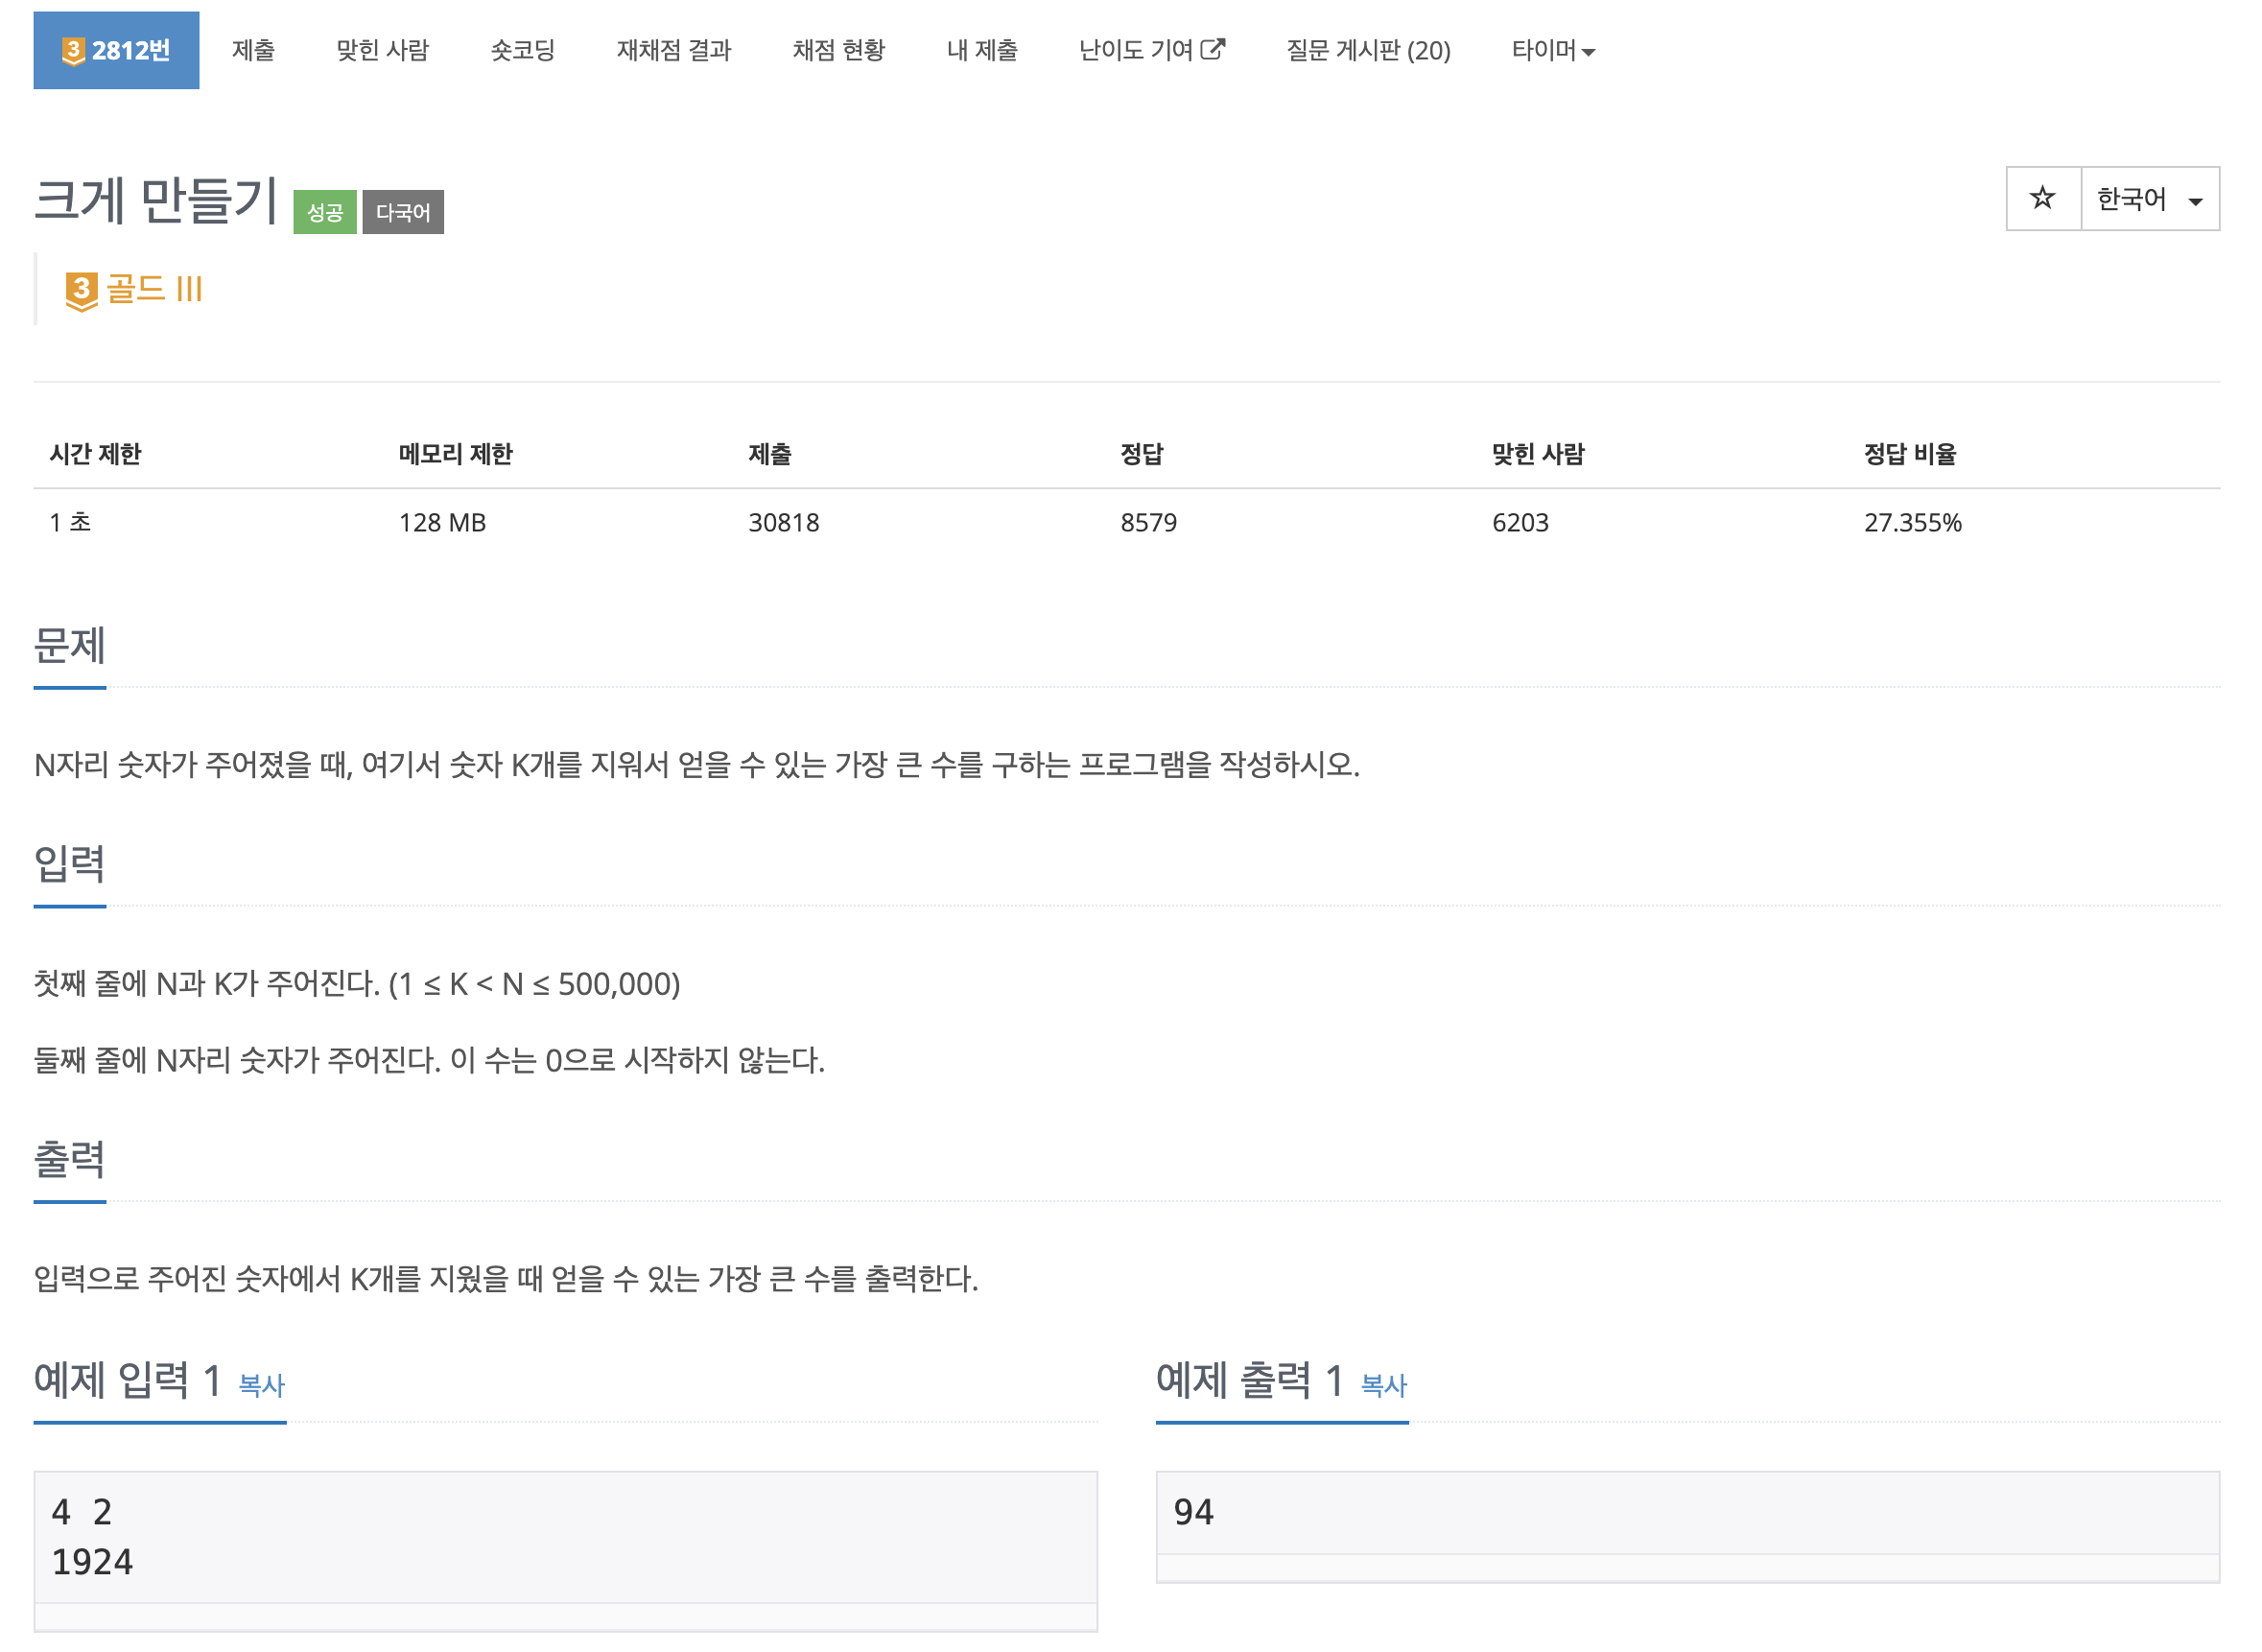The width and height of the screenshot is (2262, 1652).
Task: Click the dropdown caret next to 타이머
Action: pos(1590,53)
